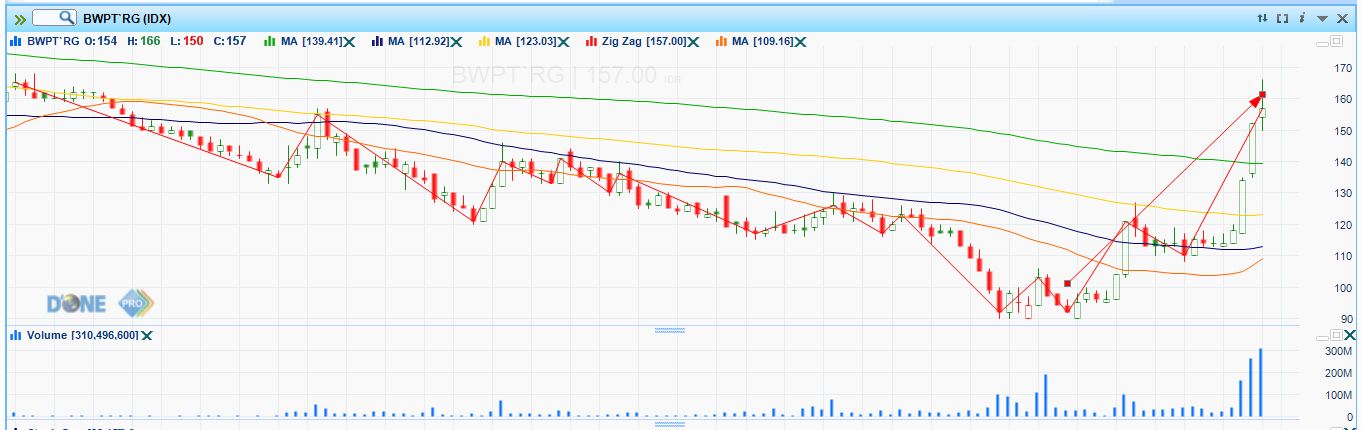Click the high price value H:166
1363x430 pixels.
(x=144, y=41)
